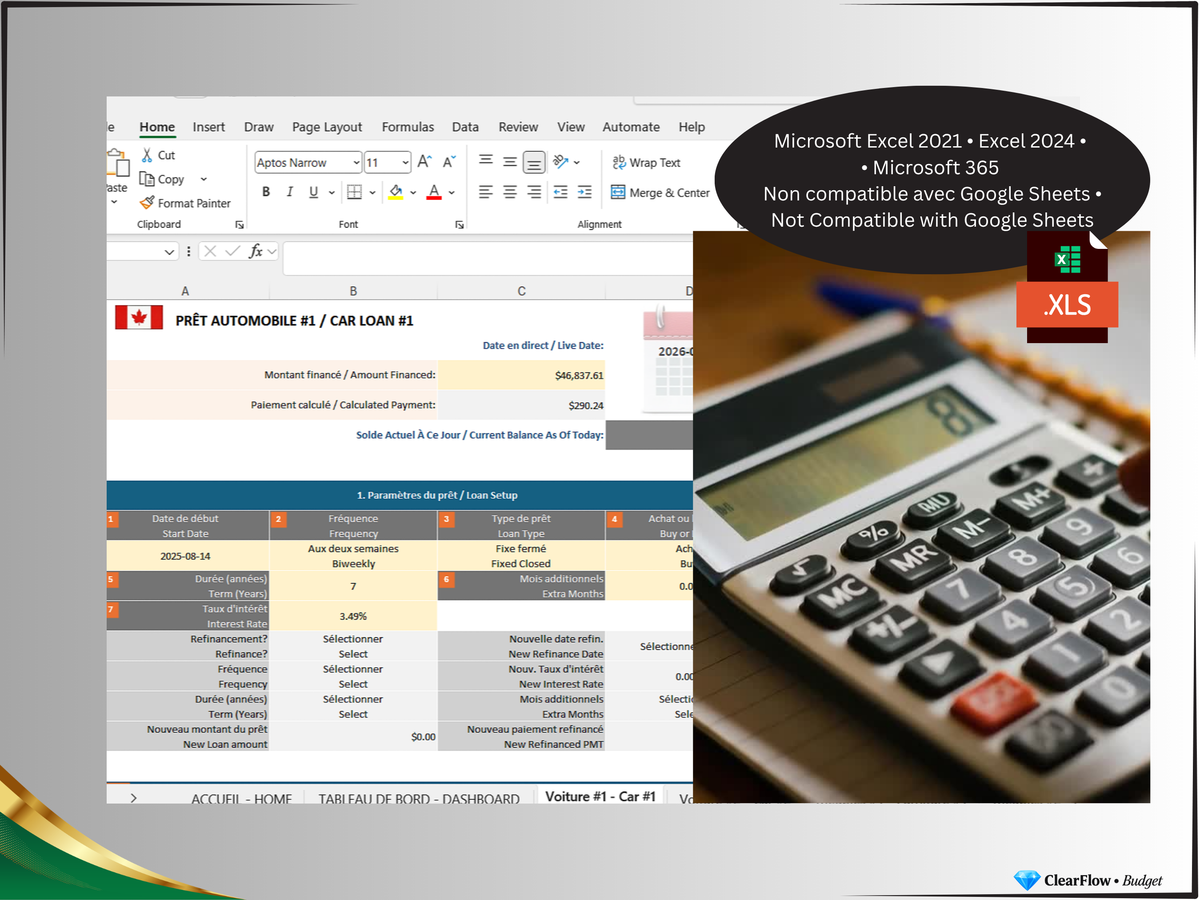
Task: Open orientation dropdown arrow
Action: (x=578, y=163)
